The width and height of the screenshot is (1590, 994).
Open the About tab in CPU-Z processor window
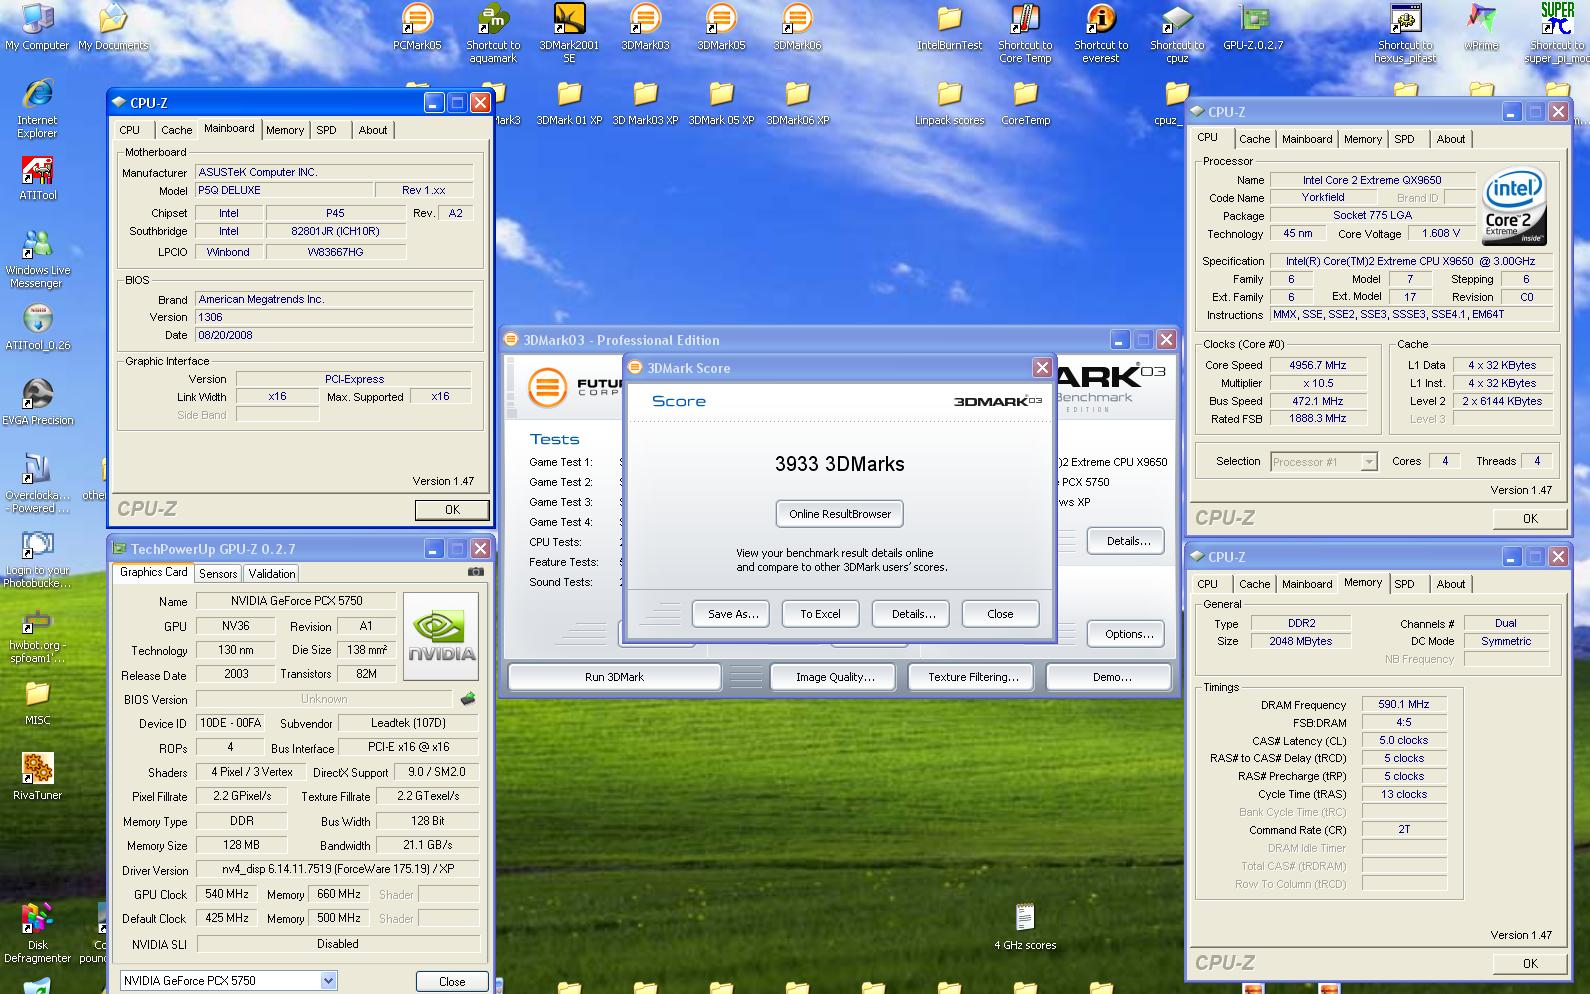(x=1451, y=139)
